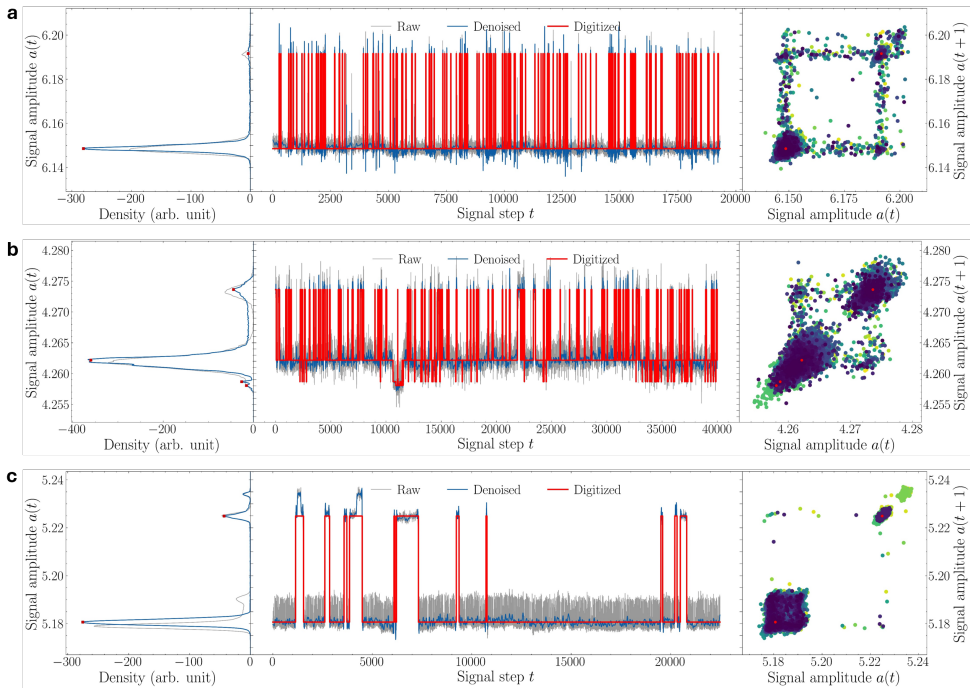Click the 6.20 y-tick in panel a histogram
Image resolution: width=976 pixels, height=694 pixels.
click(53, 35)
